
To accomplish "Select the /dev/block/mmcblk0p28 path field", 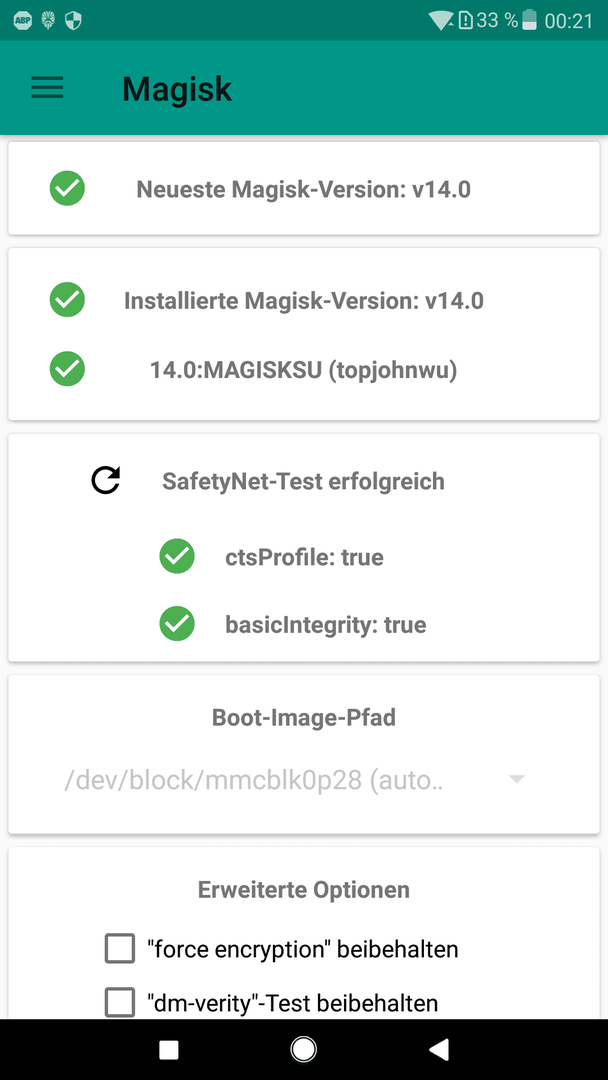I will [294, 780].
